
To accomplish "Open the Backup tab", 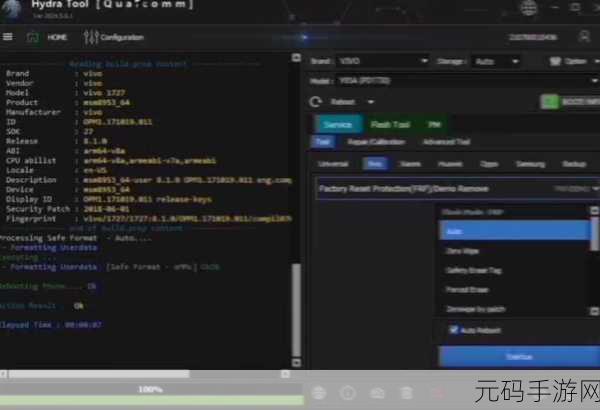I will (574, 164).
